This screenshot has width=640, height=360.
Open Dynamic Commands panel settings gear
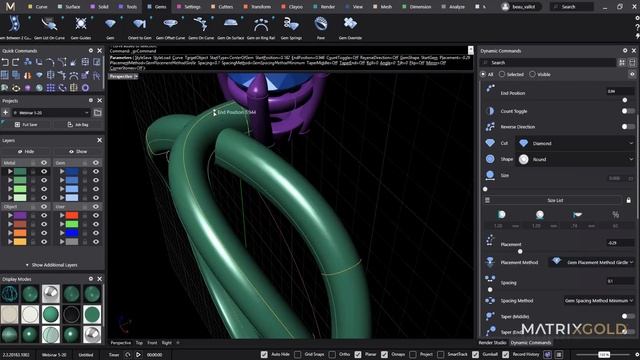[x=625, y=51]
